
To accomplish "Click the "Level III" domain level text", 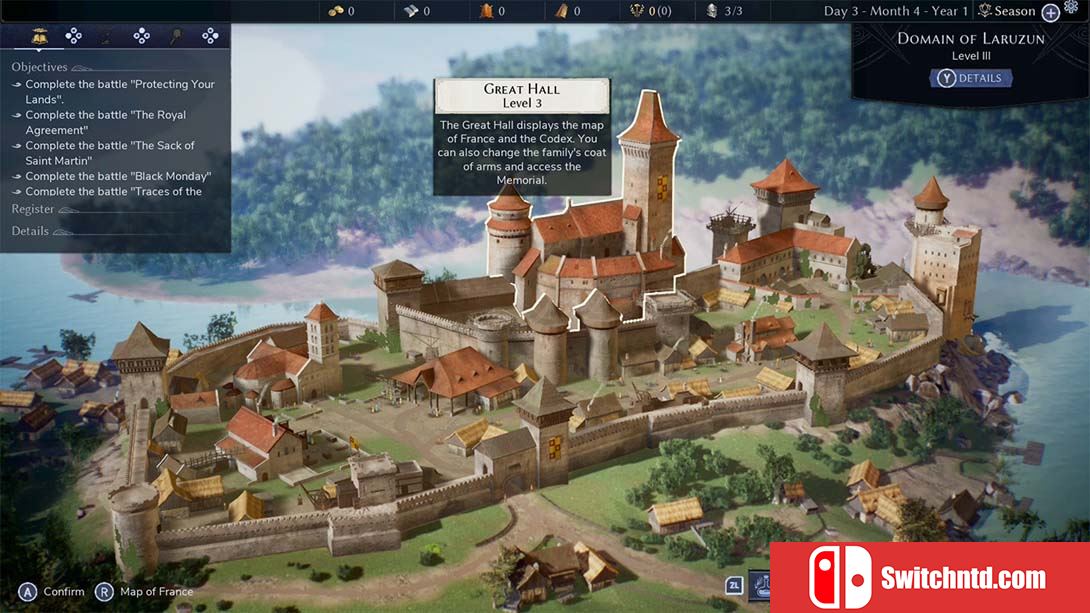I will tap(971, 56).
